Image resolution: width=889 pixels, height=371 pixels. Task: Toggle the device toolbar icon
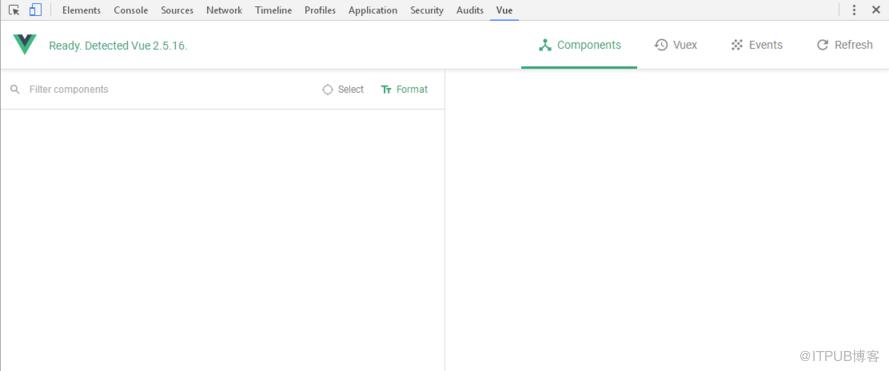pos(35,10)
